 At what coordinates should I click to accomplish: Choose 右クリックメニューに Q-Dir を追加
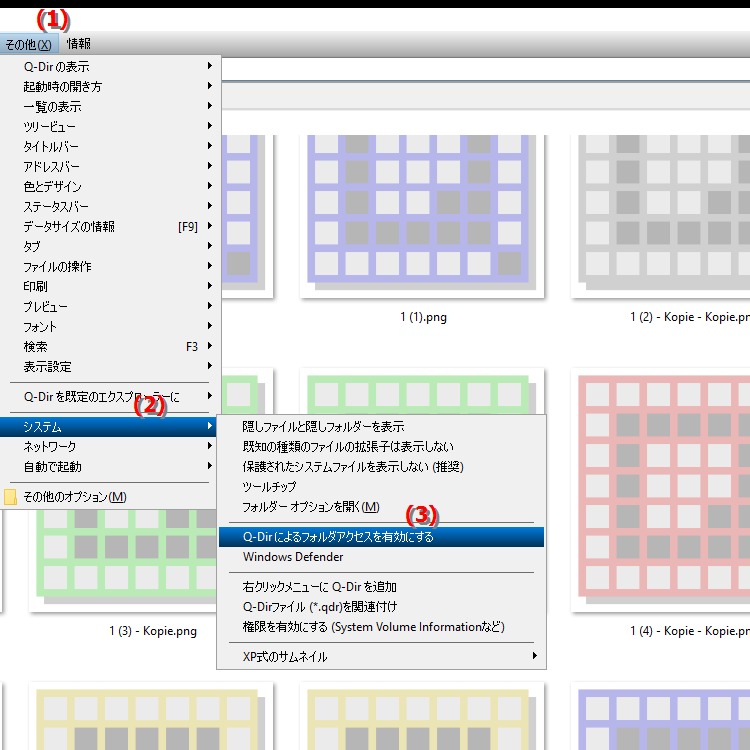tap(381, 586)
